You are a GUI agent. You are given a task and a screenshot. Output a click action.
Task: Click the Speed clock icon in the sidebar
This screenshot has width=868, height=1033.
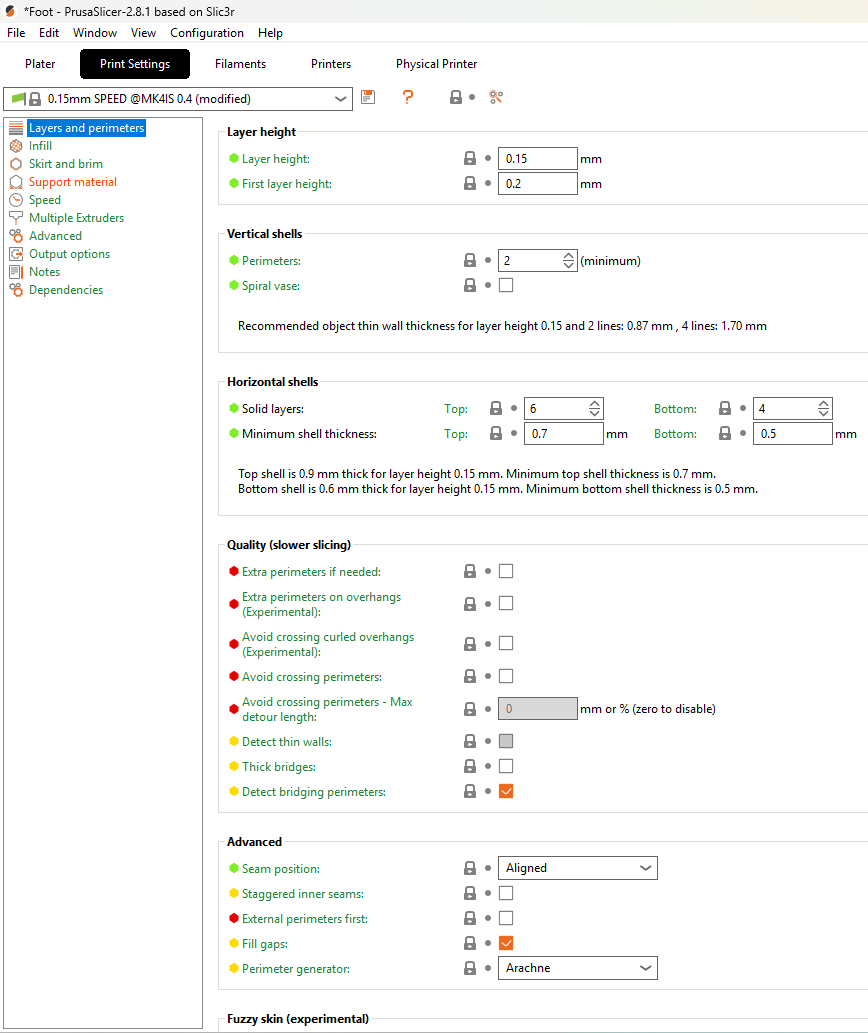pyautogui.click(x=16, y=200)
